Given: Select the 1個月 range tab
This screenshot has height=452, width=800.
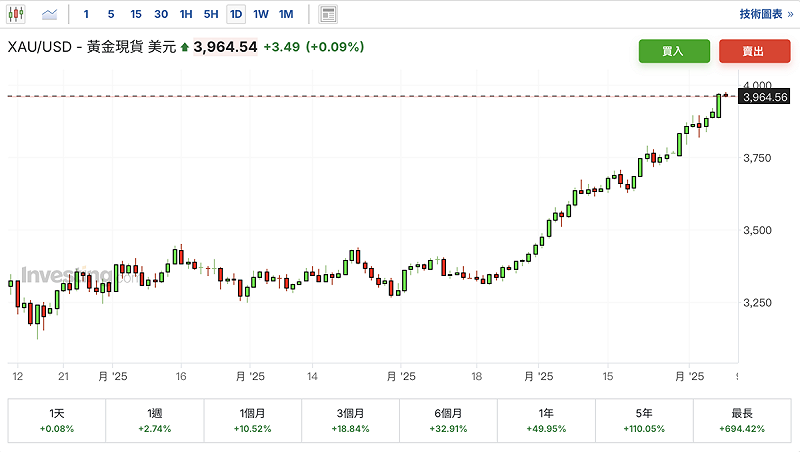Looking at the screenshot, I should pos(252,421).
